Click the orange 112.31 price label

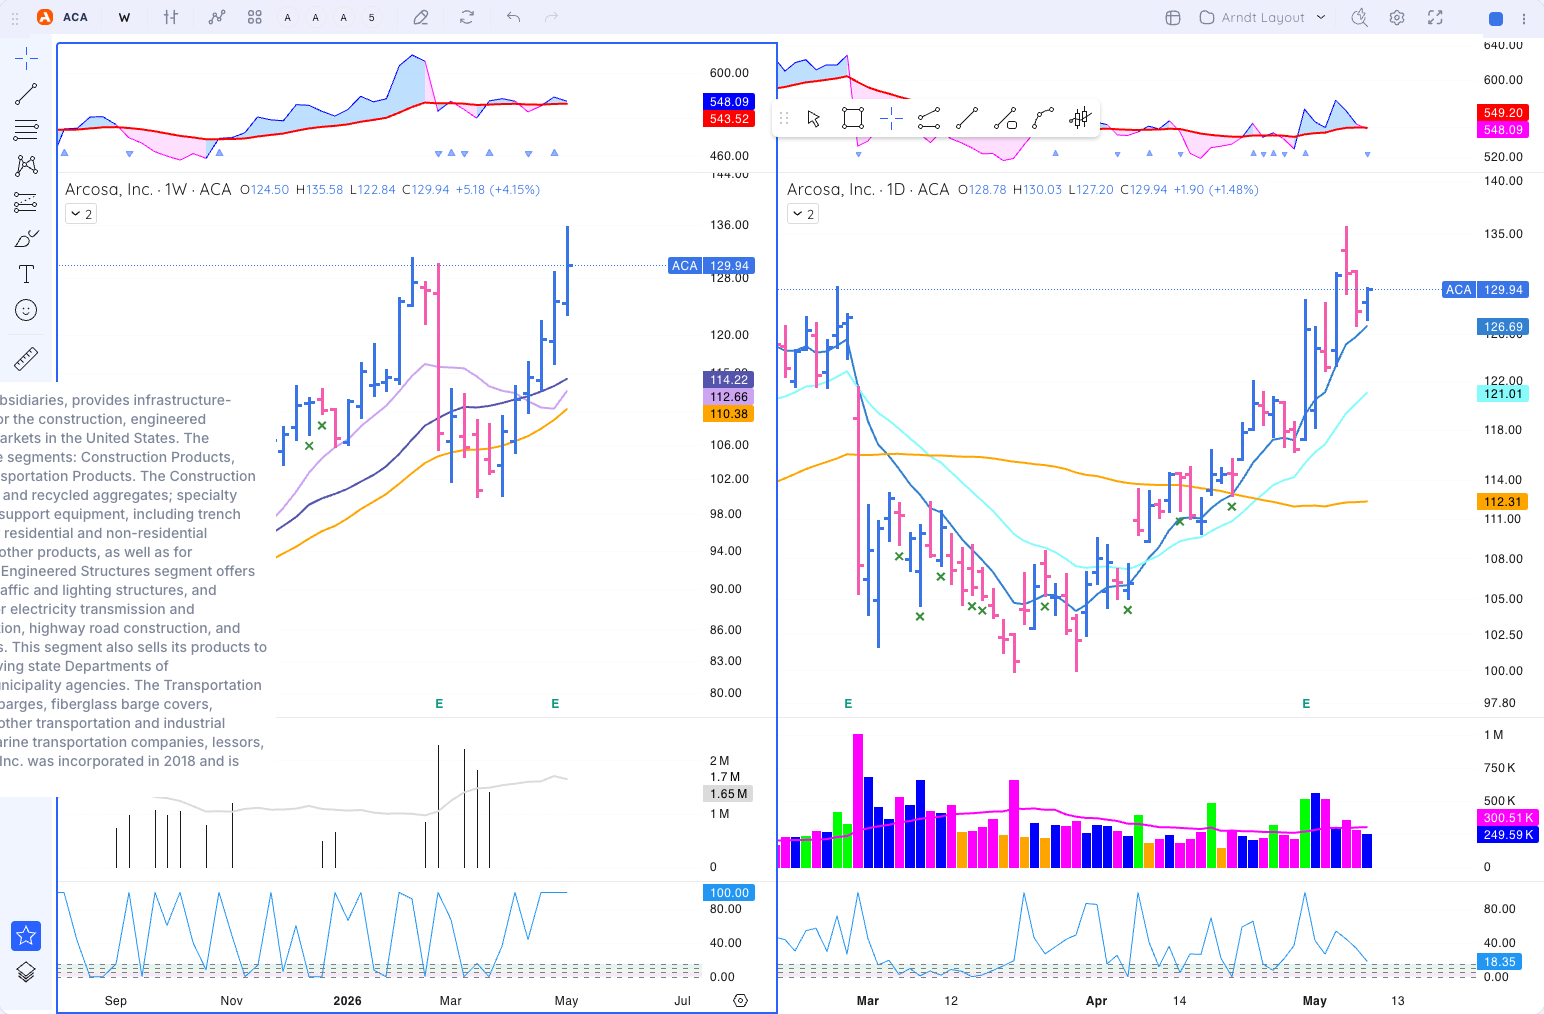1503,502
